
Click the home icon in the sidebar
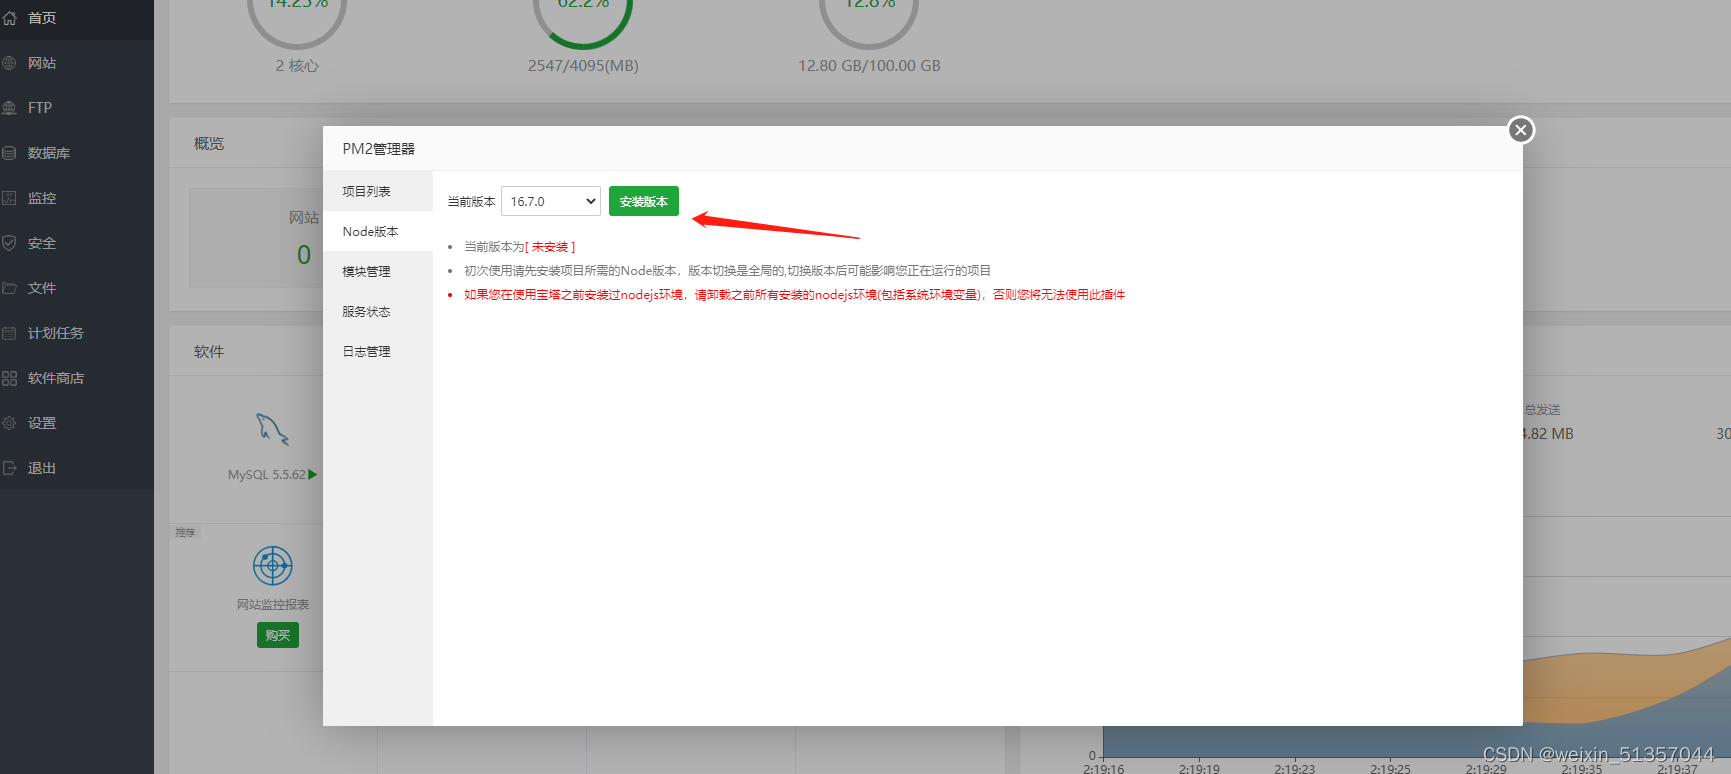click(x=10, y=18)
